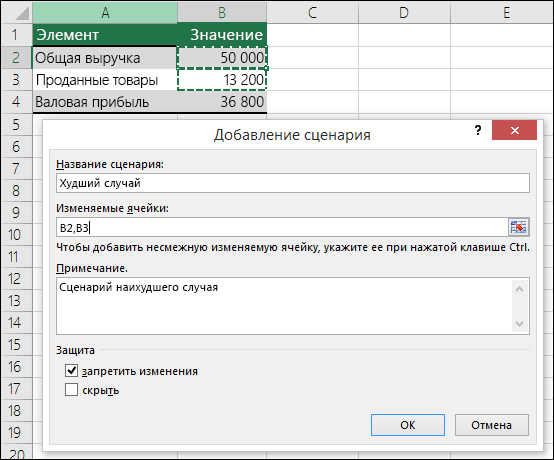
Task: Click cell Валовая прибыль
Action: [105, 102]
